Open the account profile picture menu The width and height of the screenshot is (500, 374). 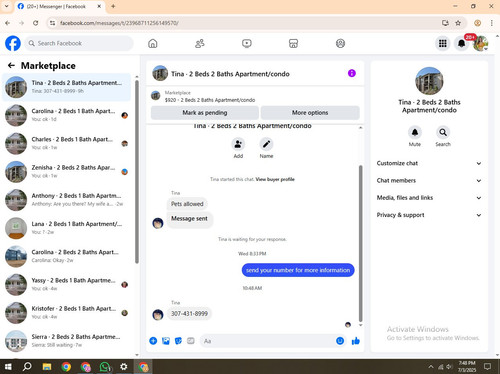click(x=480, y=43)
